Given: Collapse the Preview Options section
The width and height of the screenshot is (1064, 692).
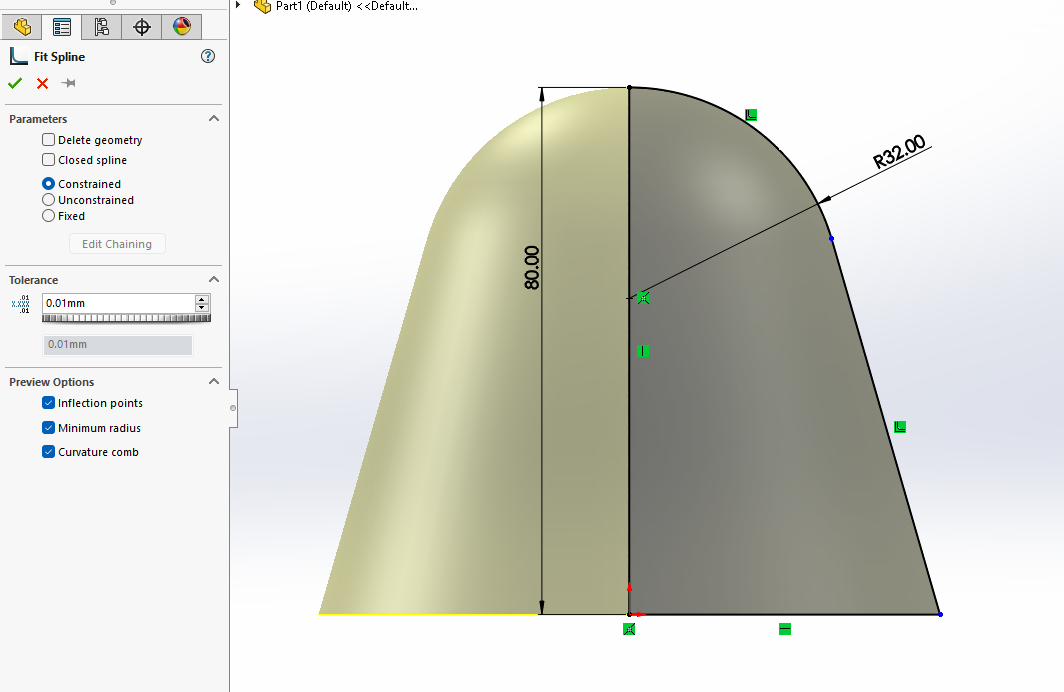Looking at the screenshot, I should (213, 381).
